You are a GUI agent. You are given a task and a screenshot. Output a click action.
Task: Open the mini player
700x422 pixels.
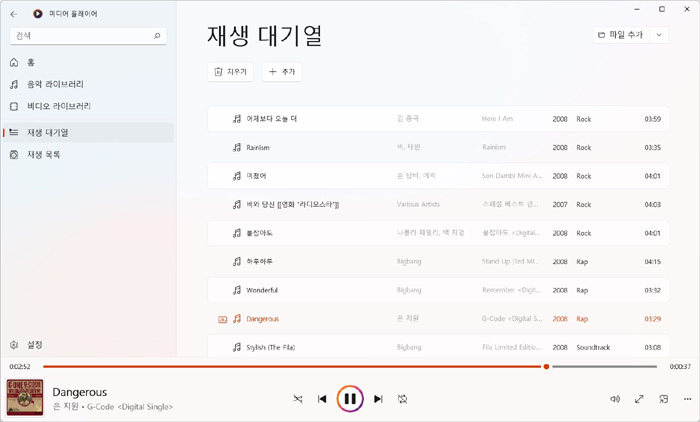tap(664, 399)
